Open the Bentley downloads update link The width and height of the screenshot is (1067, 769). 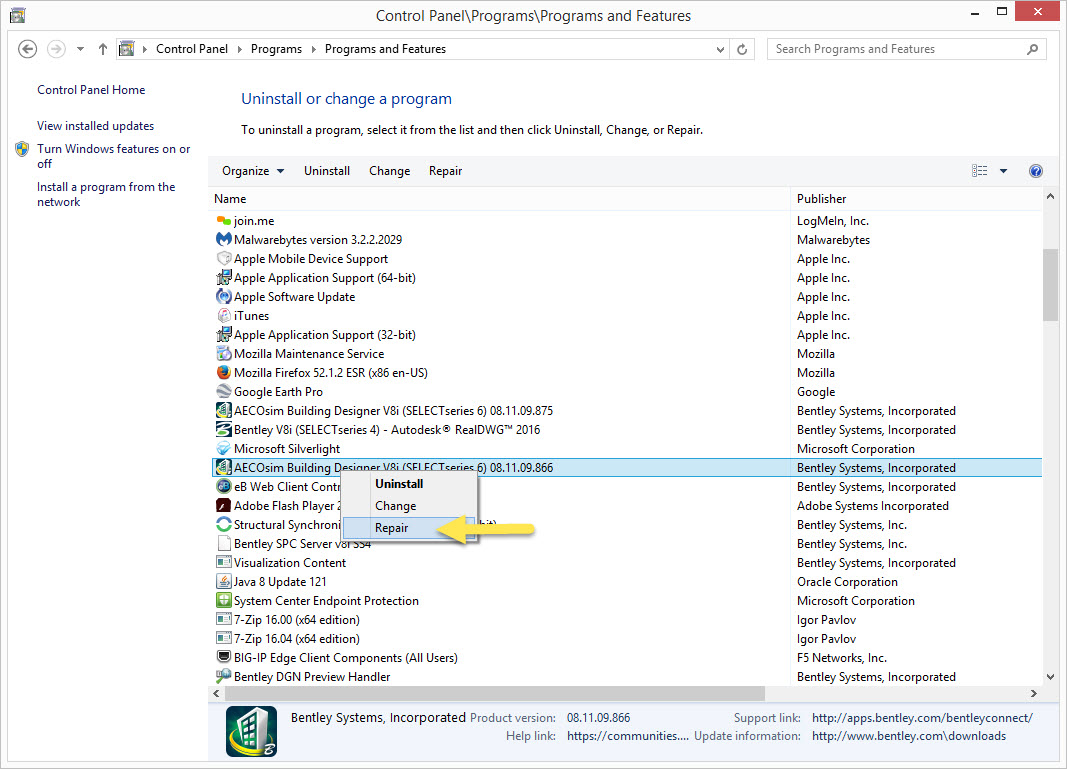pyautogui.click(x=908, y=736)
